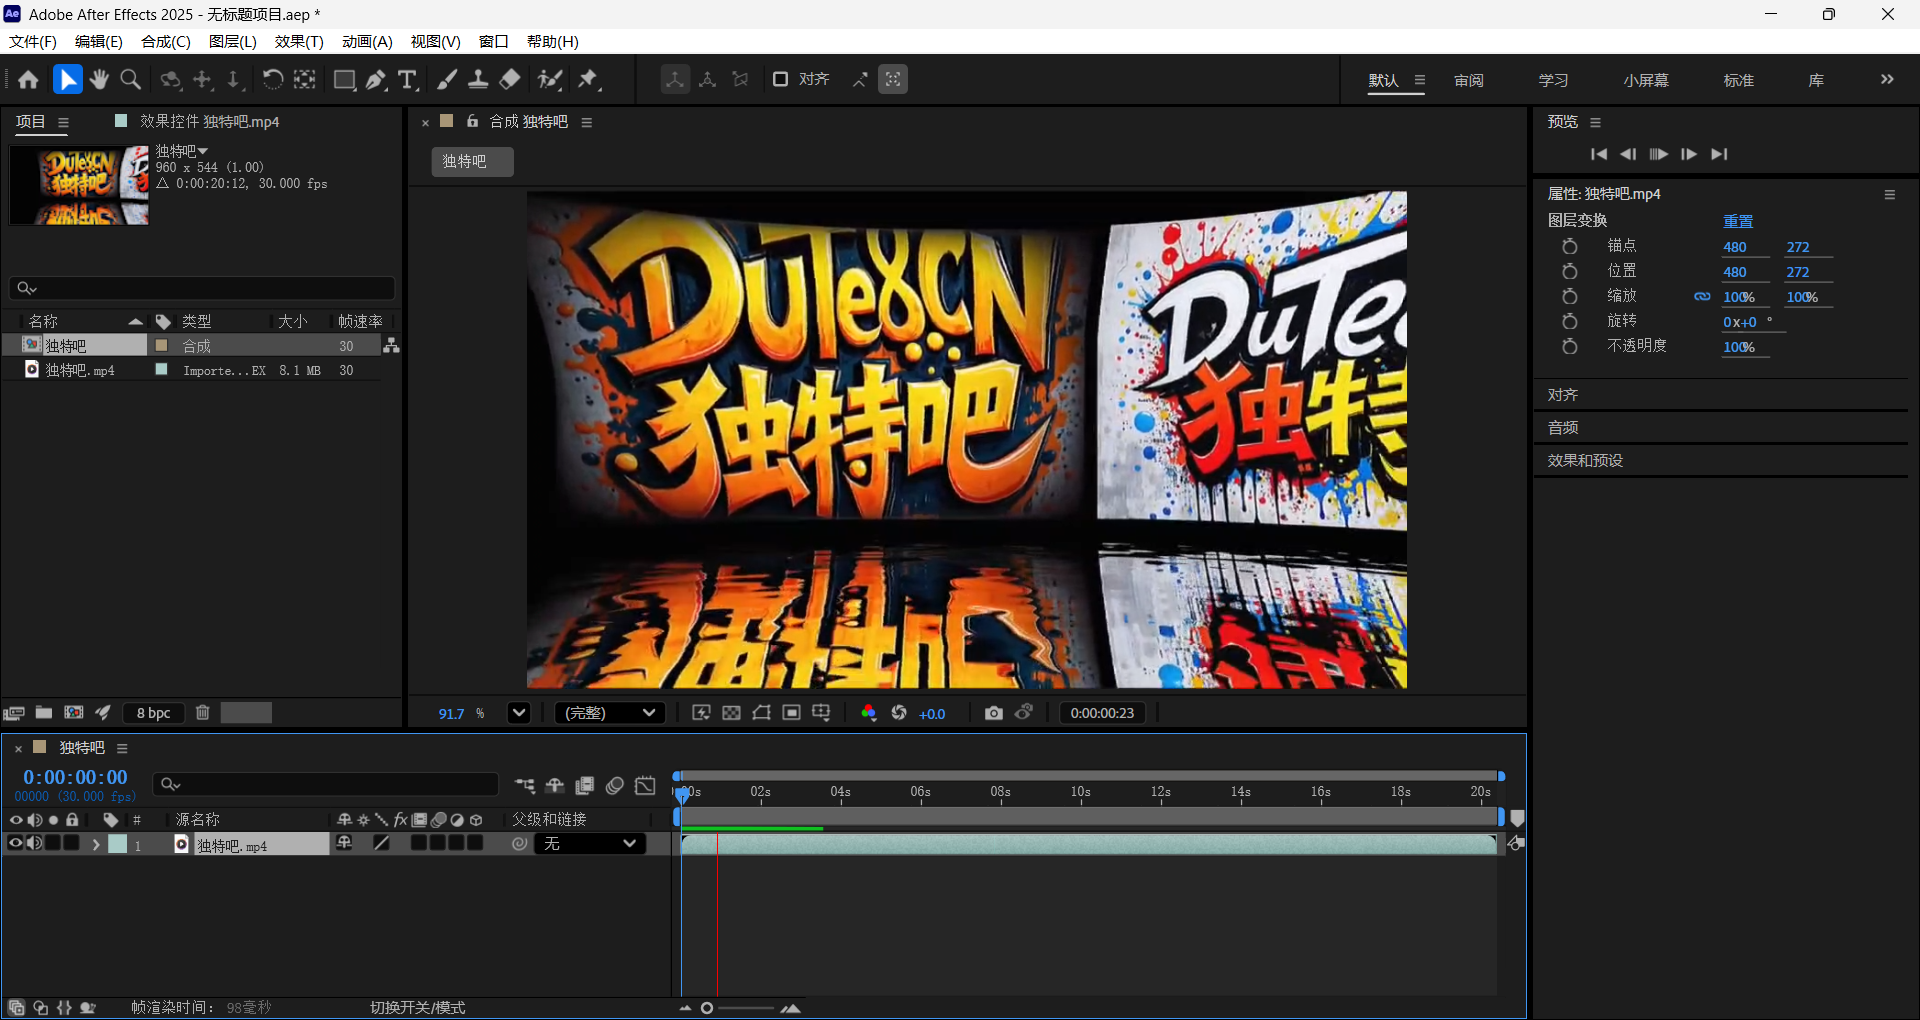Toggle composition viewer lock icon
Screen dimensions: 1920x1020
tap(473, 121)
